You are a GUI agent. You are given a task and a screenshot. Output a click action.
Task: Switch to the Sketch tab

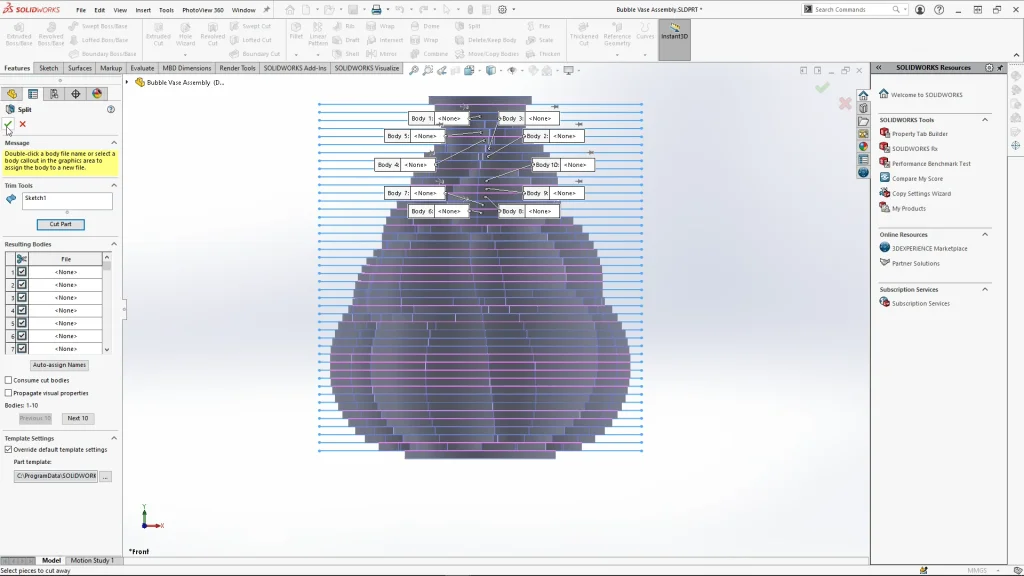(x=48, y=68)
